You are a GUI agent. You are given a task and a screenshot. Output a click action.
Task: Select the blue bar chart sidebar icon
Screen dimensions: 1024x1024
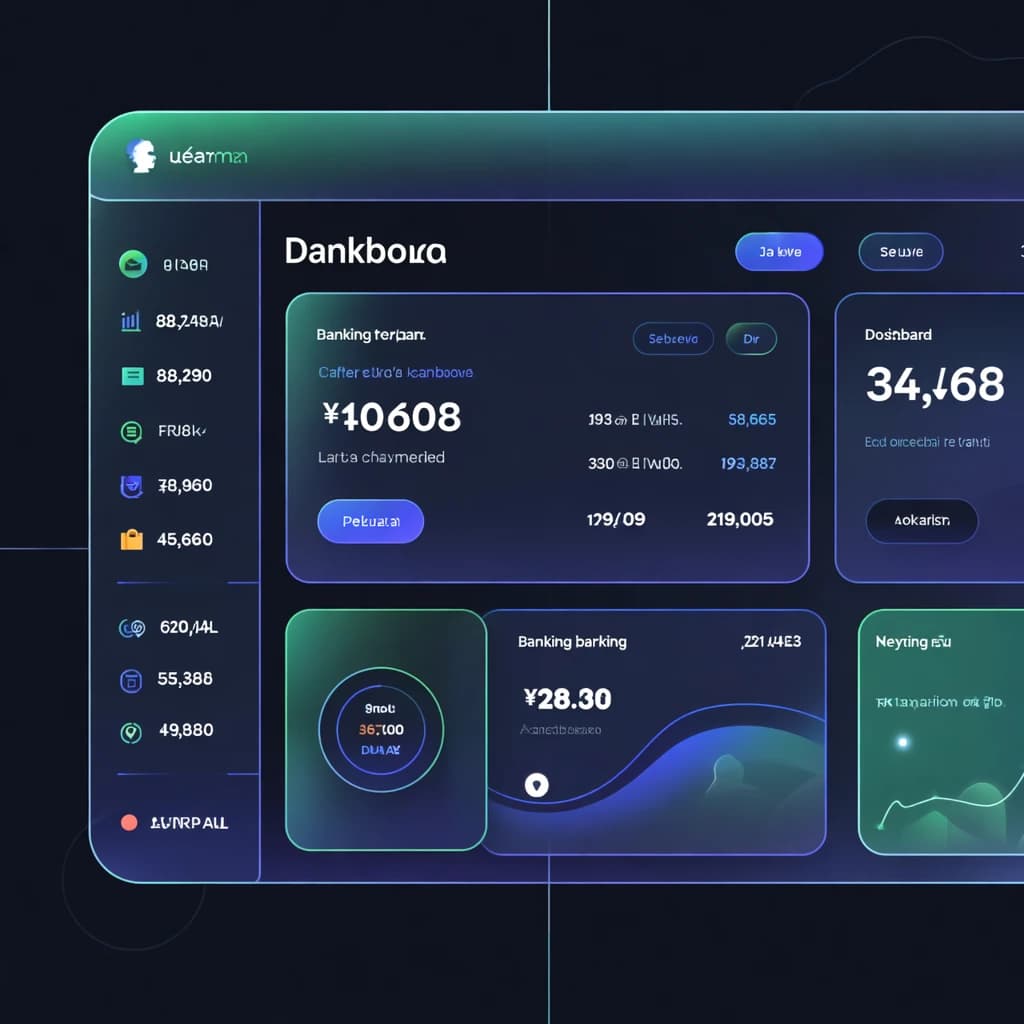(131, 320)
